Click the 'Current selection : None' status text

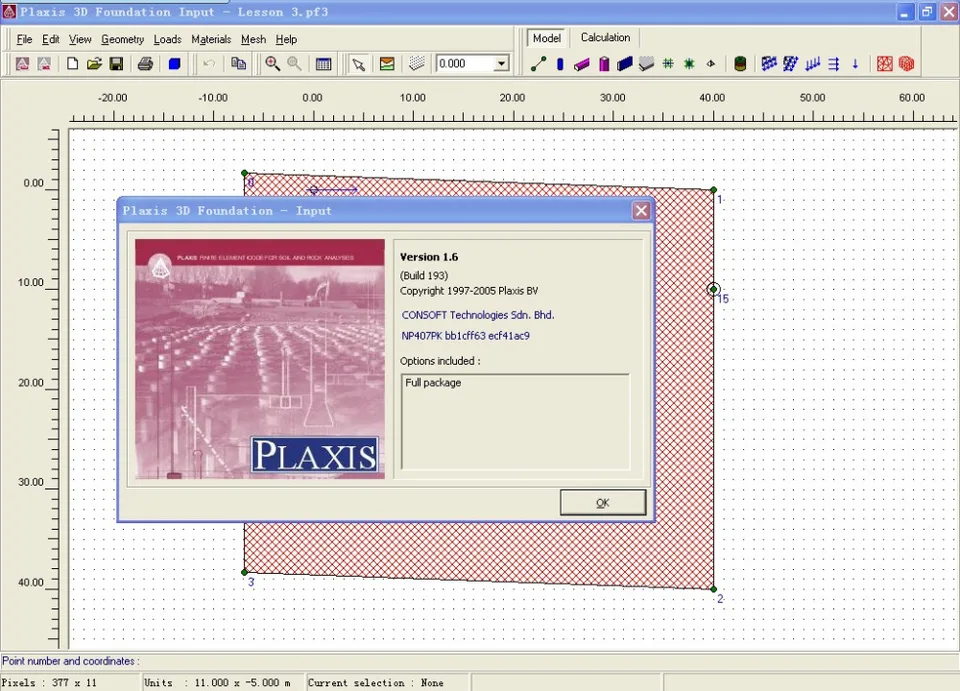[375, 682]
